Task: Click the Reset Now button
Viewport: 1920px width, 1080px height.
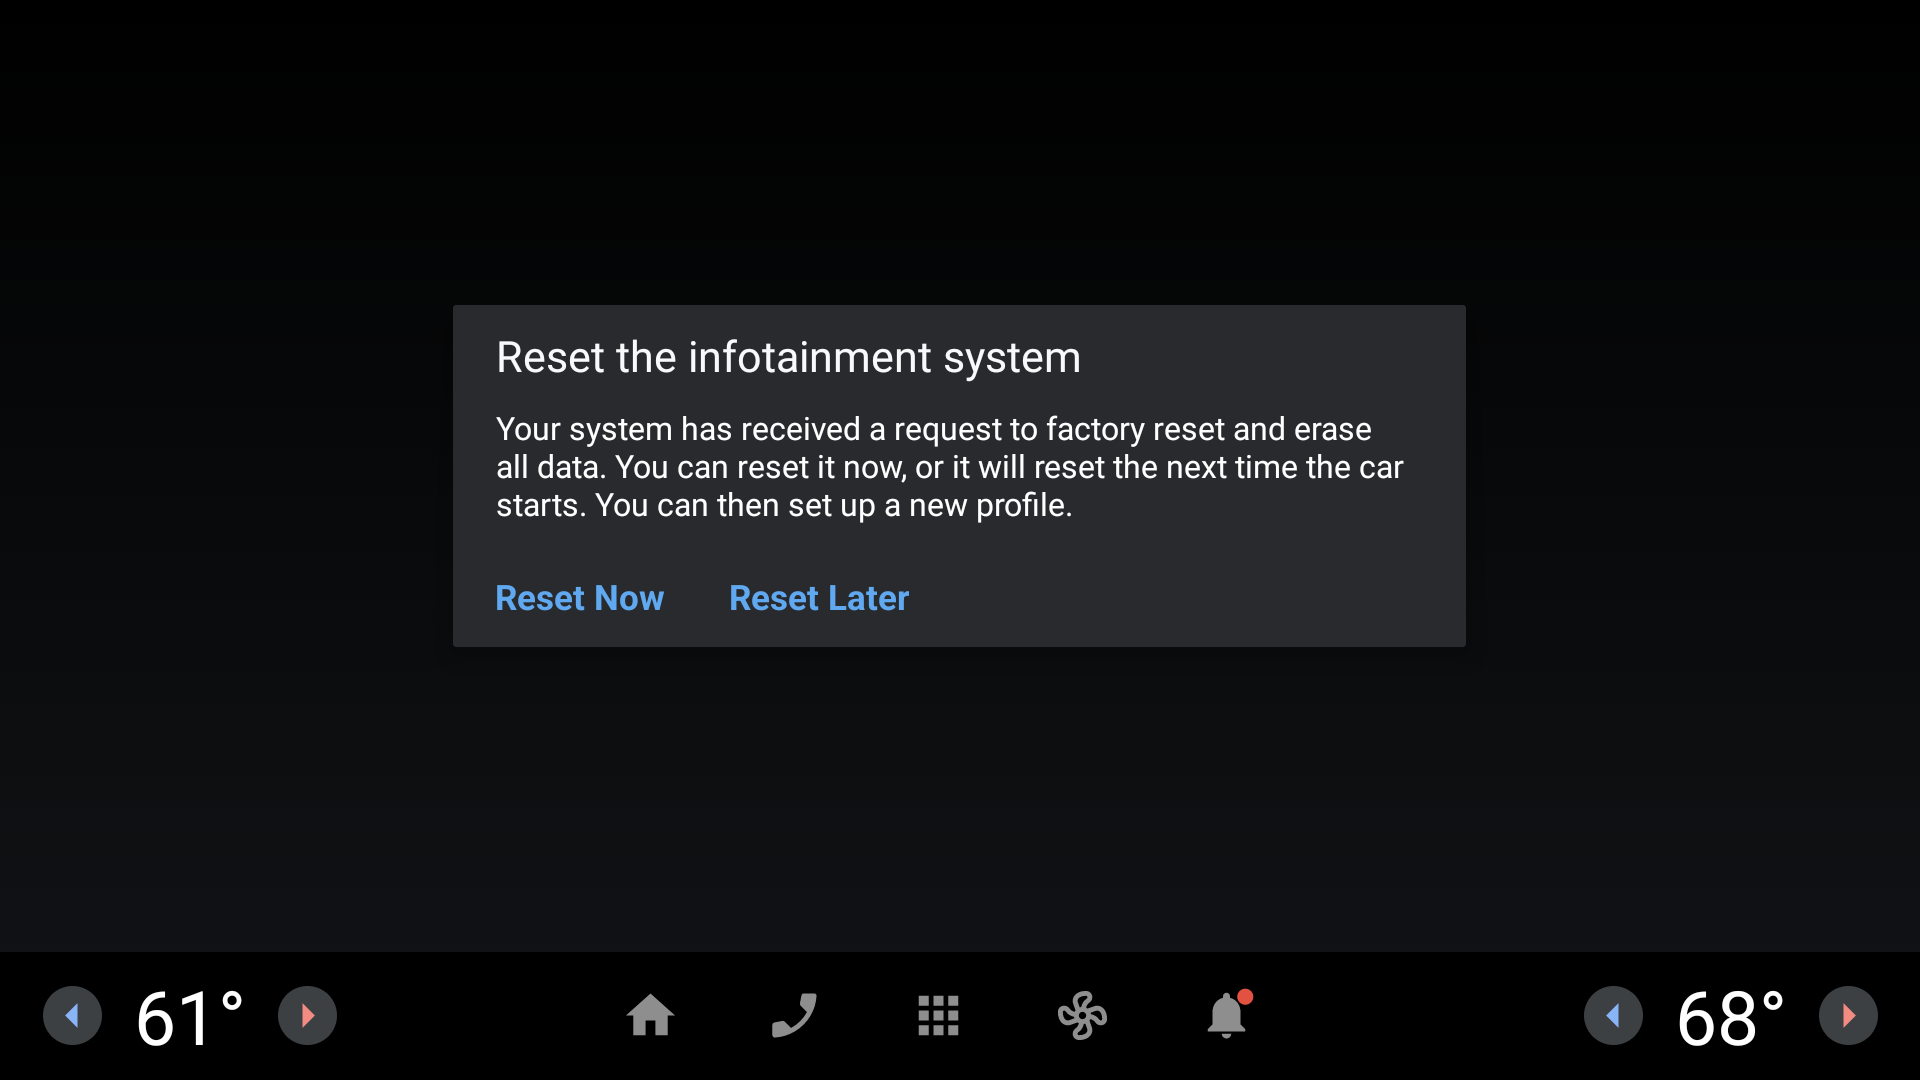Action: [x=580, y=599]
